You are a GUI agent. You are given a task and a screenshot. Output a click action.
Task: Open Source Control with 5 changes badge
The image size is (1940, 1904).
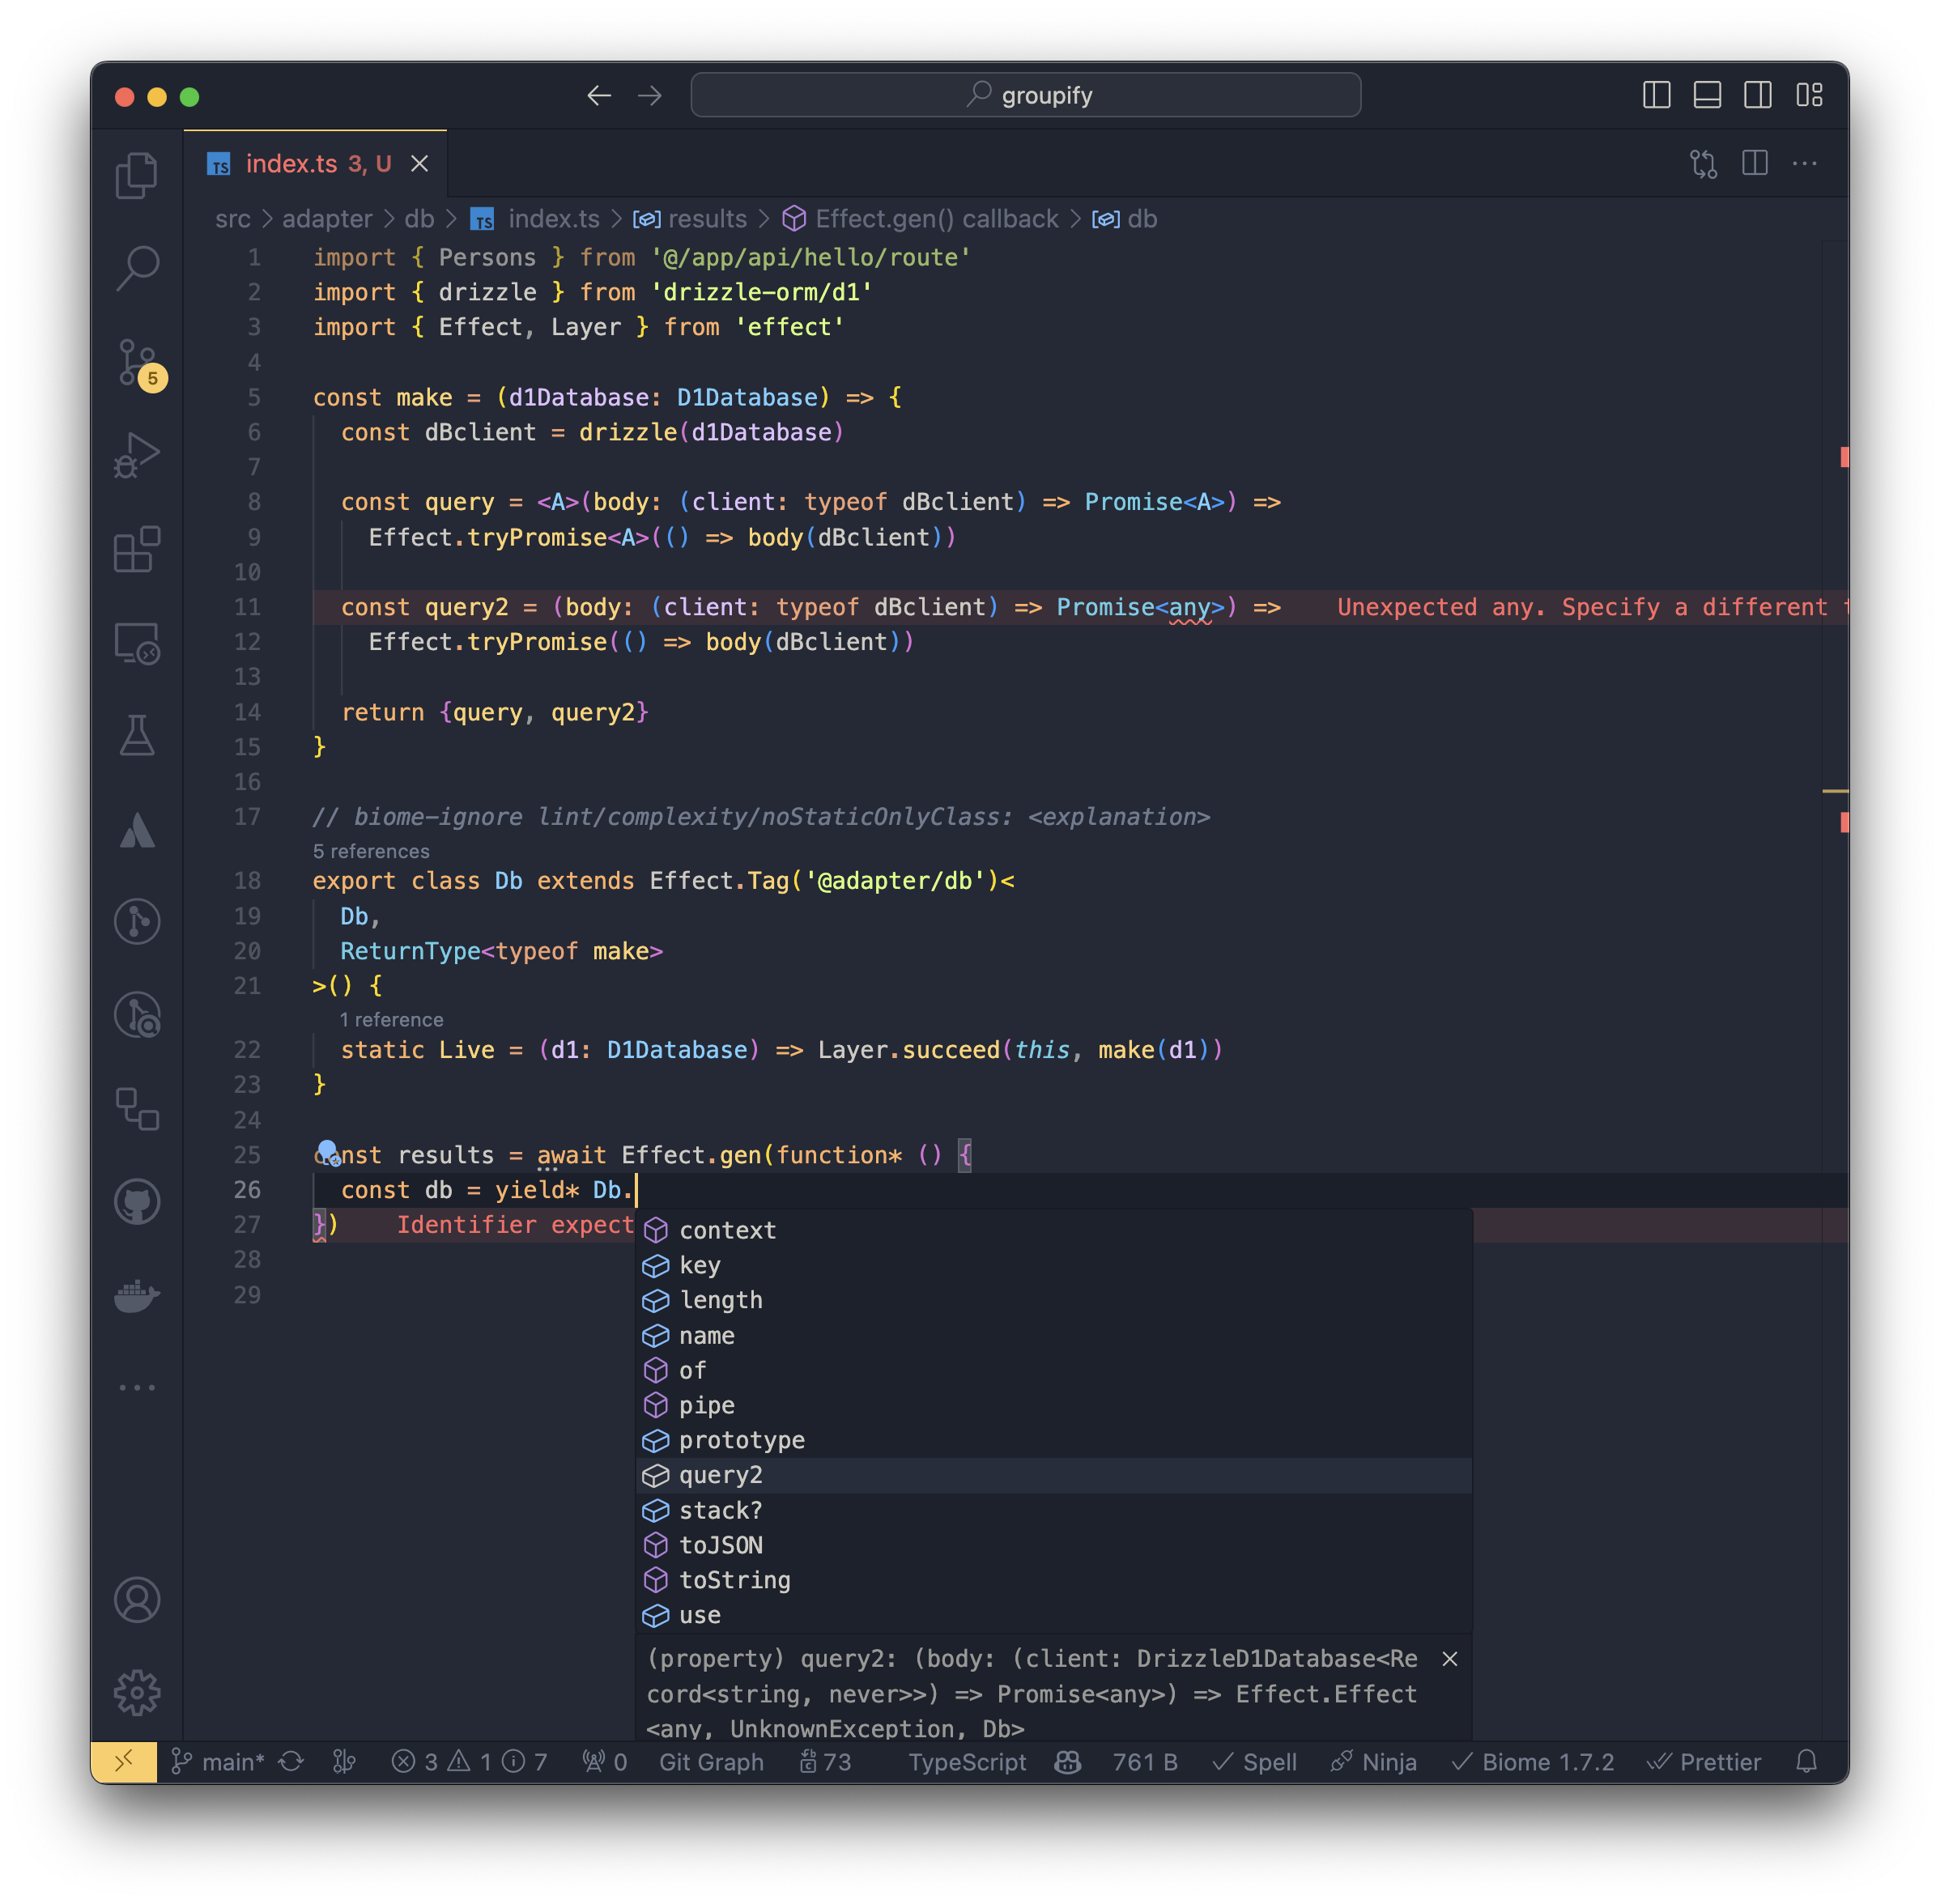(x=137, y=363)
